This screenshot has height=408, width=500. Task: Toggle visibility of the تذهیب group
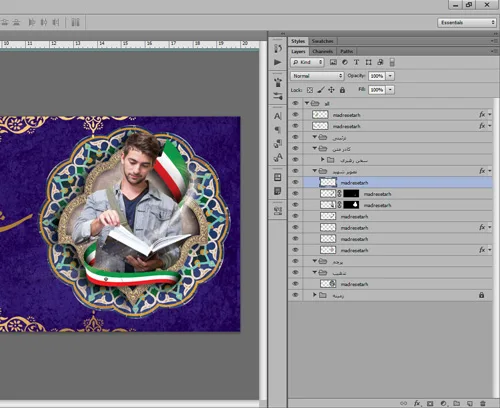tap(295, 273)
